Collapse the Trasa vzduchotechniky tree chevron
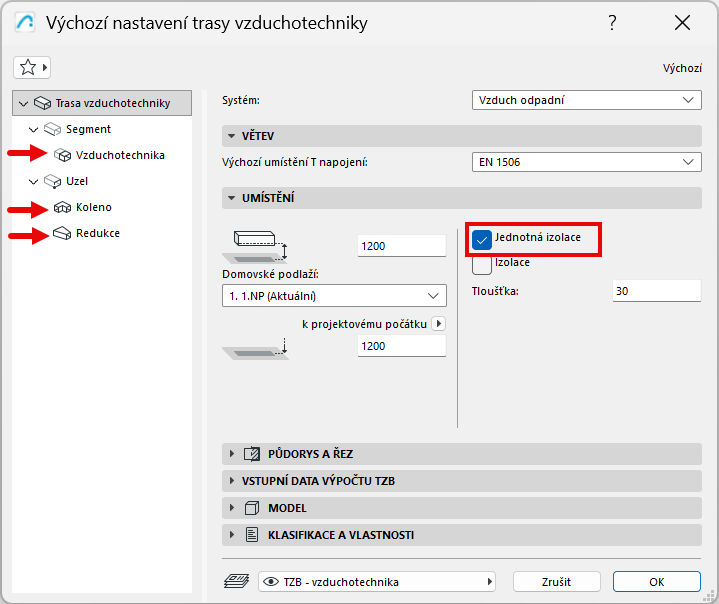The image size is (719, 604). [x=23, y=104]
